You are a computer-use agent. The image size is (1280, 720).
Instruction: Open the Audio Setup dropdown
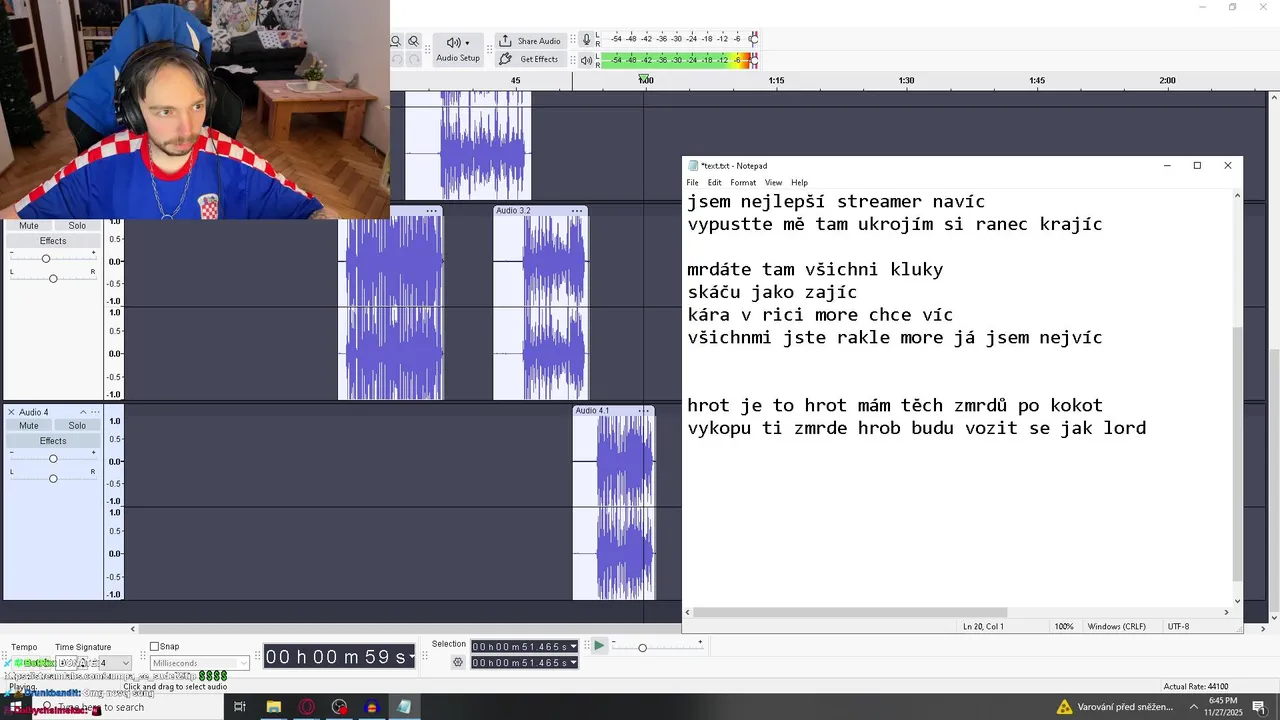(458, 49)
